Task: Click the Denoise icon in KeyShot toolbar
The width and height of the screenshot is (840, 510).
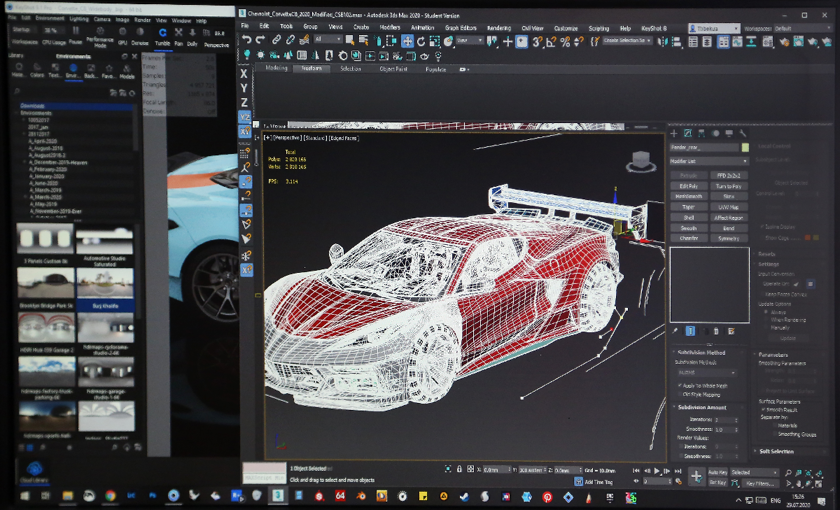Action: [141, 33]
